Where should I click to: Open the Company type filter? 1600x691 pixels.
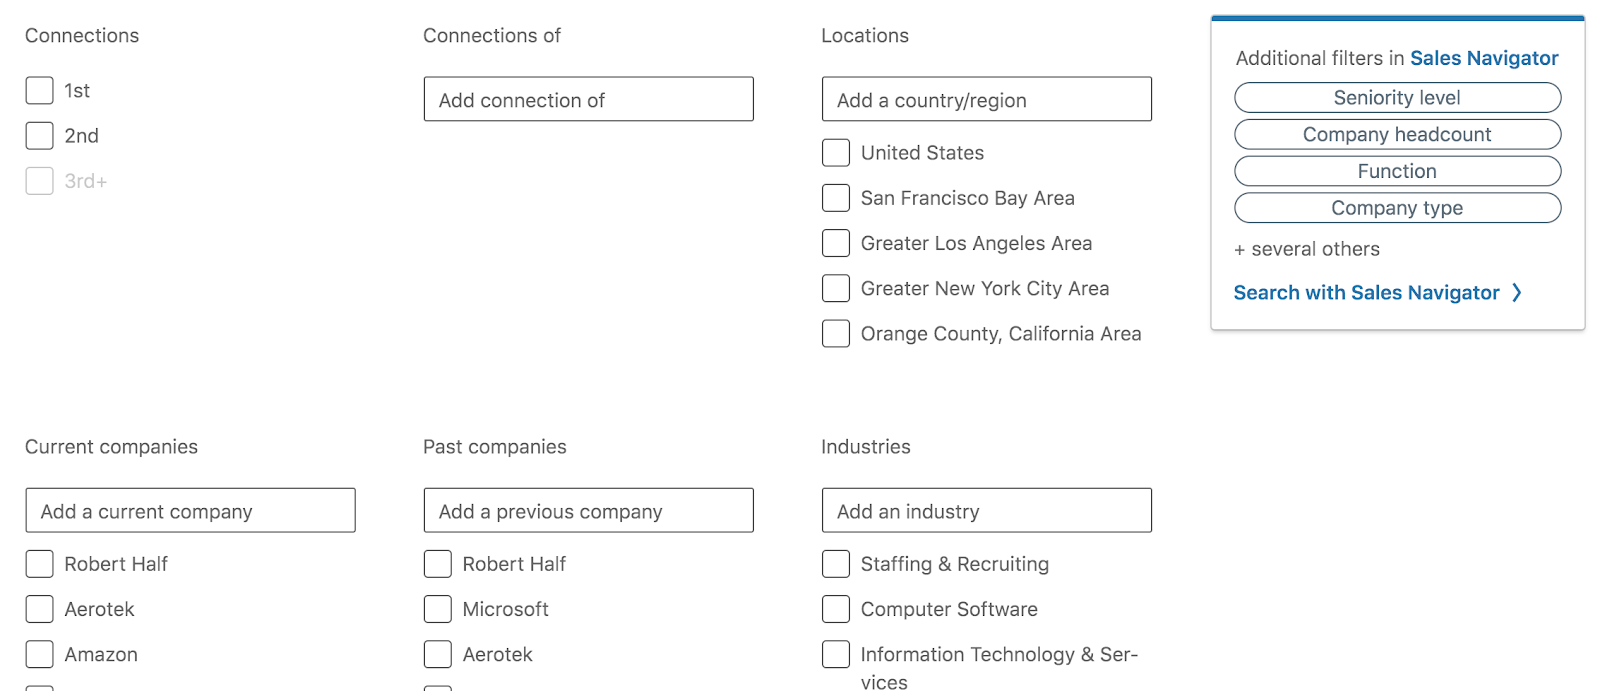(1397, 208)
